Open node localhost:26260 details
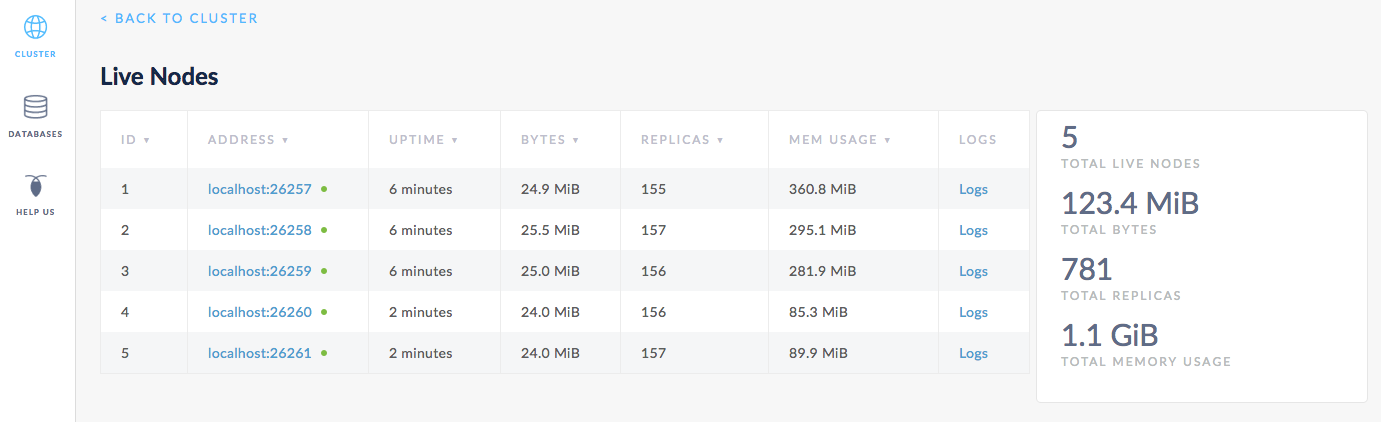1381x422 pixels. click(259, 312)
